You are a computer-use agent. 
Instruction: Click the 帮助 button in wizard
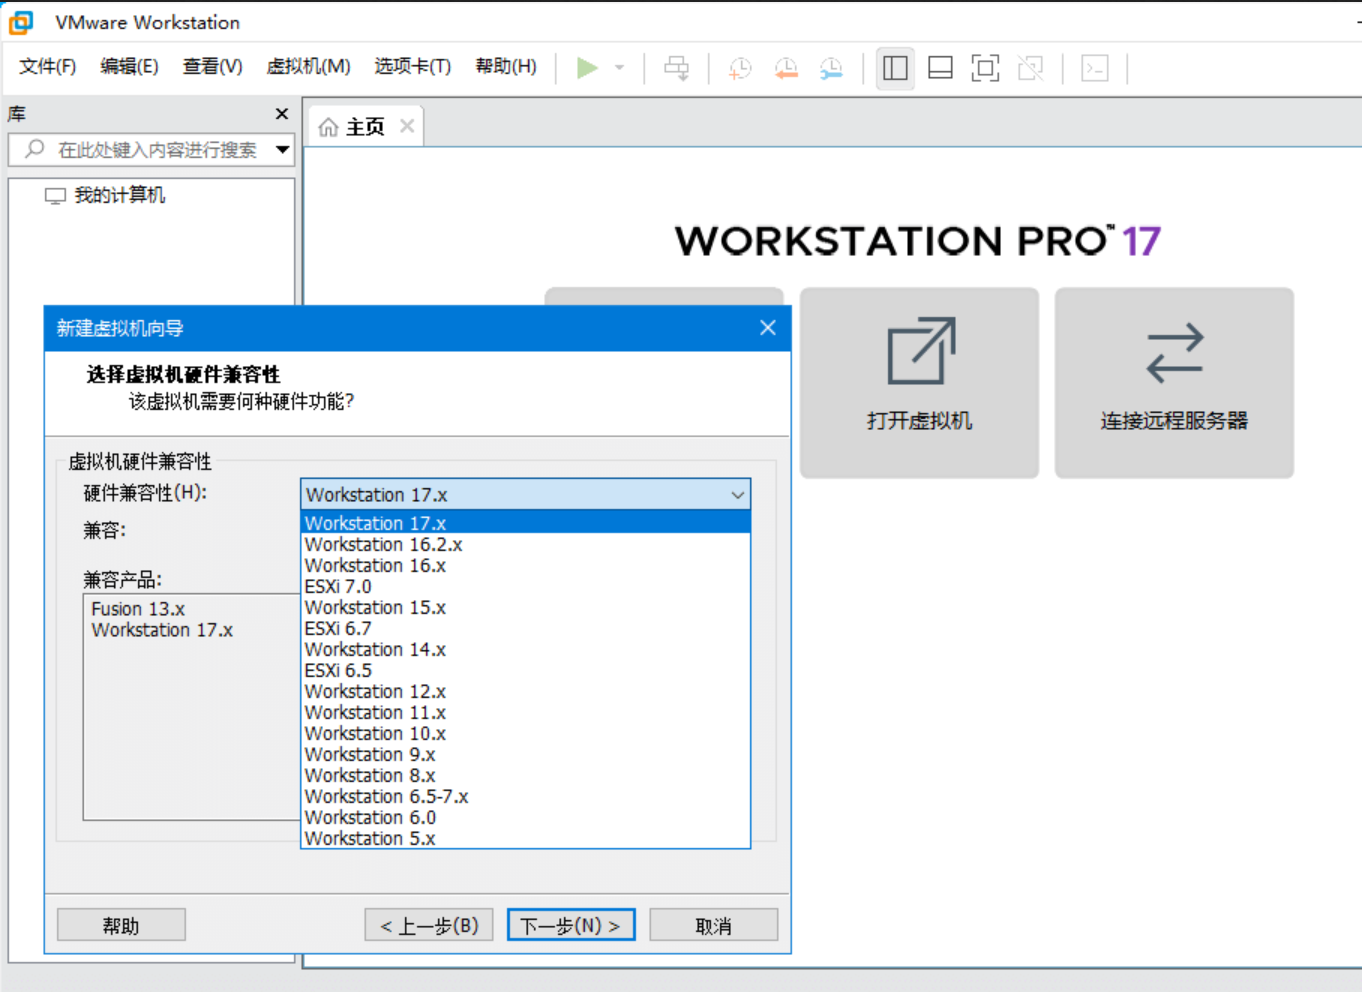coord(121,925)
